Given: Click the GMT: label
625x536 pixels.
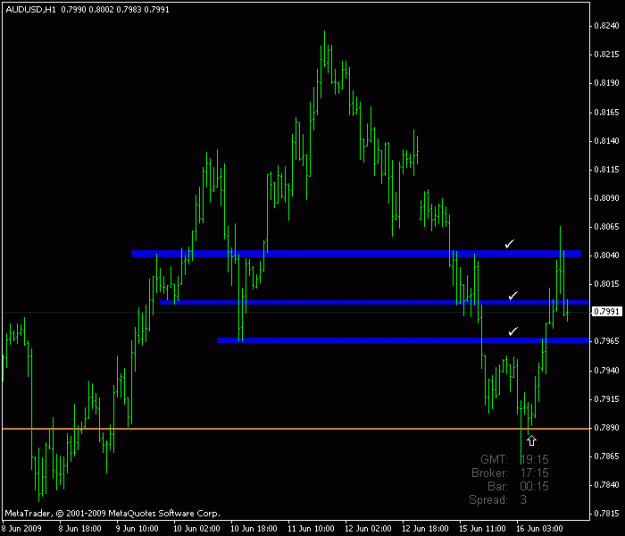Looking at the screenshot, I should pos(494,459).
